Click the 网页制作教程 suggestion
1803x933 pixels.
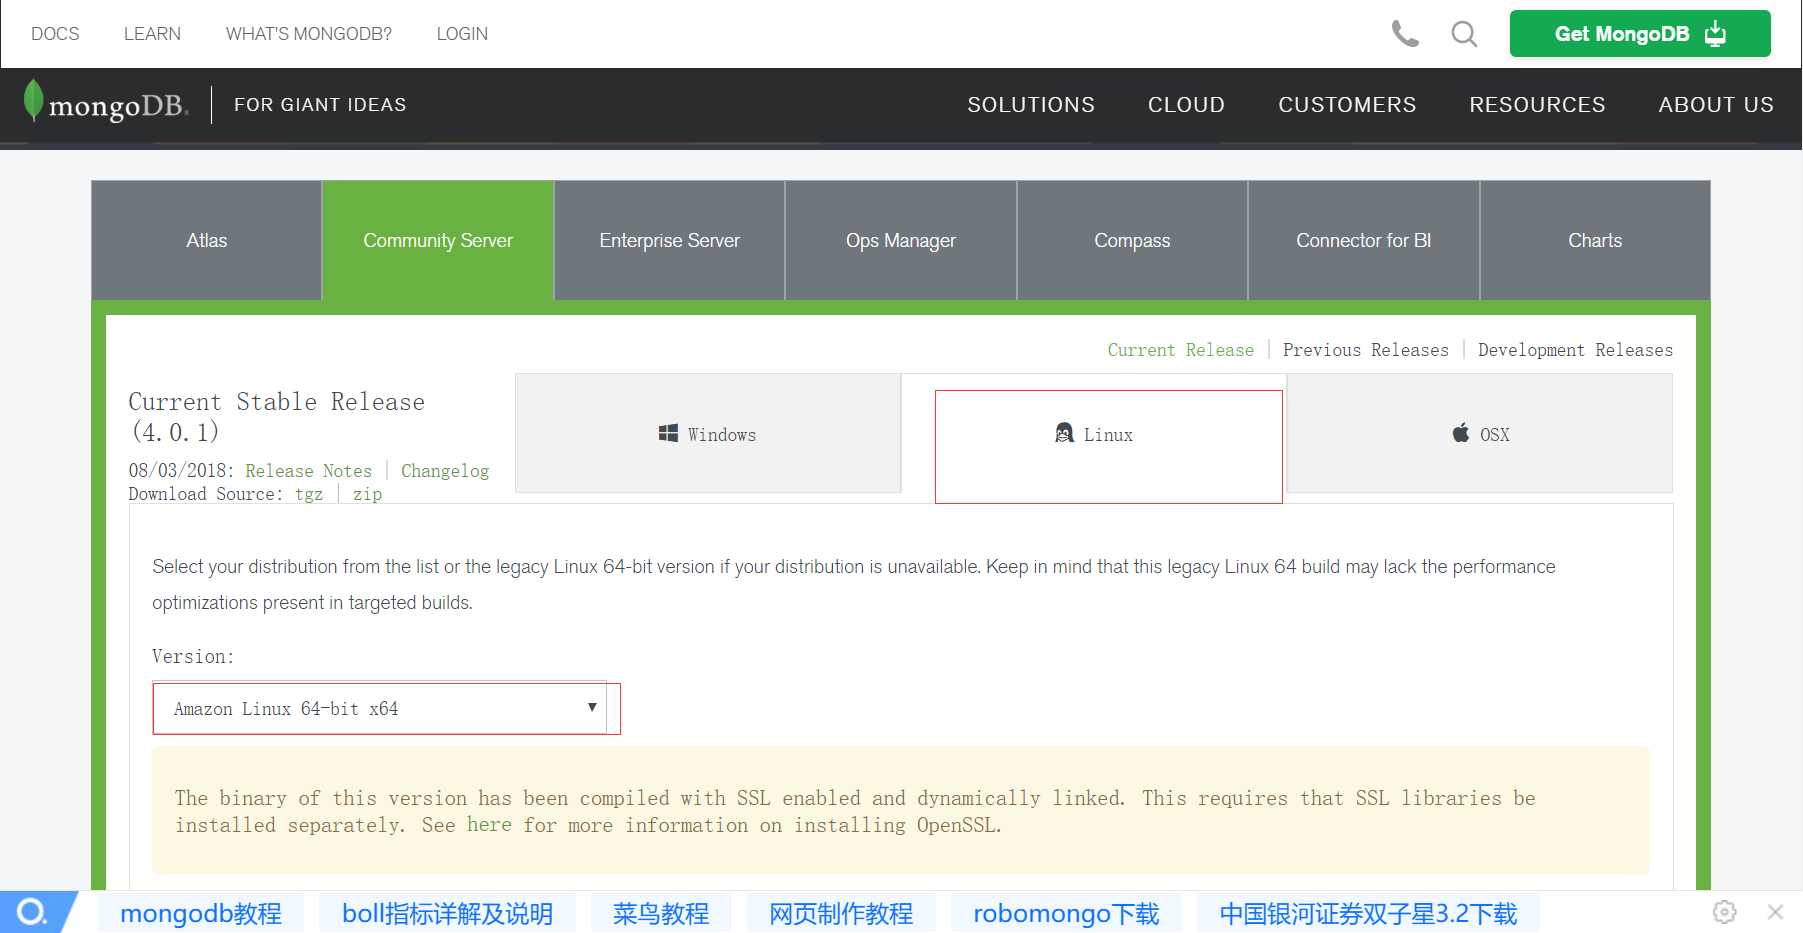(x=841, y=913)
